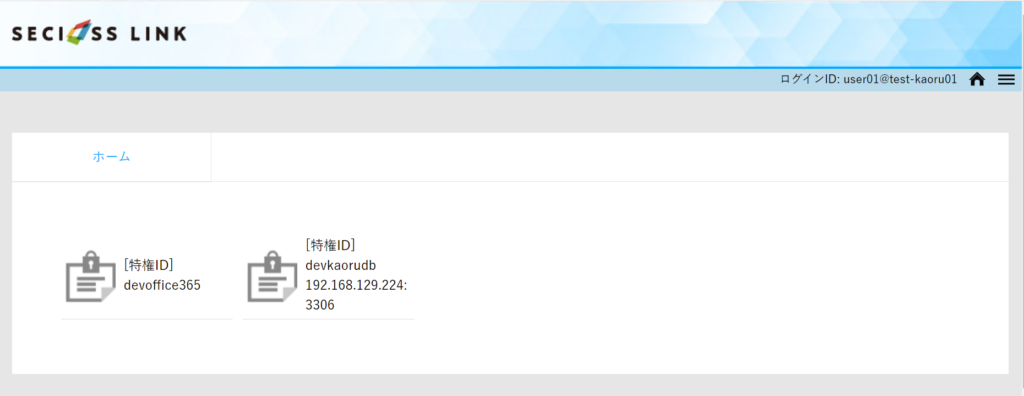This screenshot has height=396, width=1024.
Task: Click the [特権ID] label above devkaorudb
Action: point(330,245)
